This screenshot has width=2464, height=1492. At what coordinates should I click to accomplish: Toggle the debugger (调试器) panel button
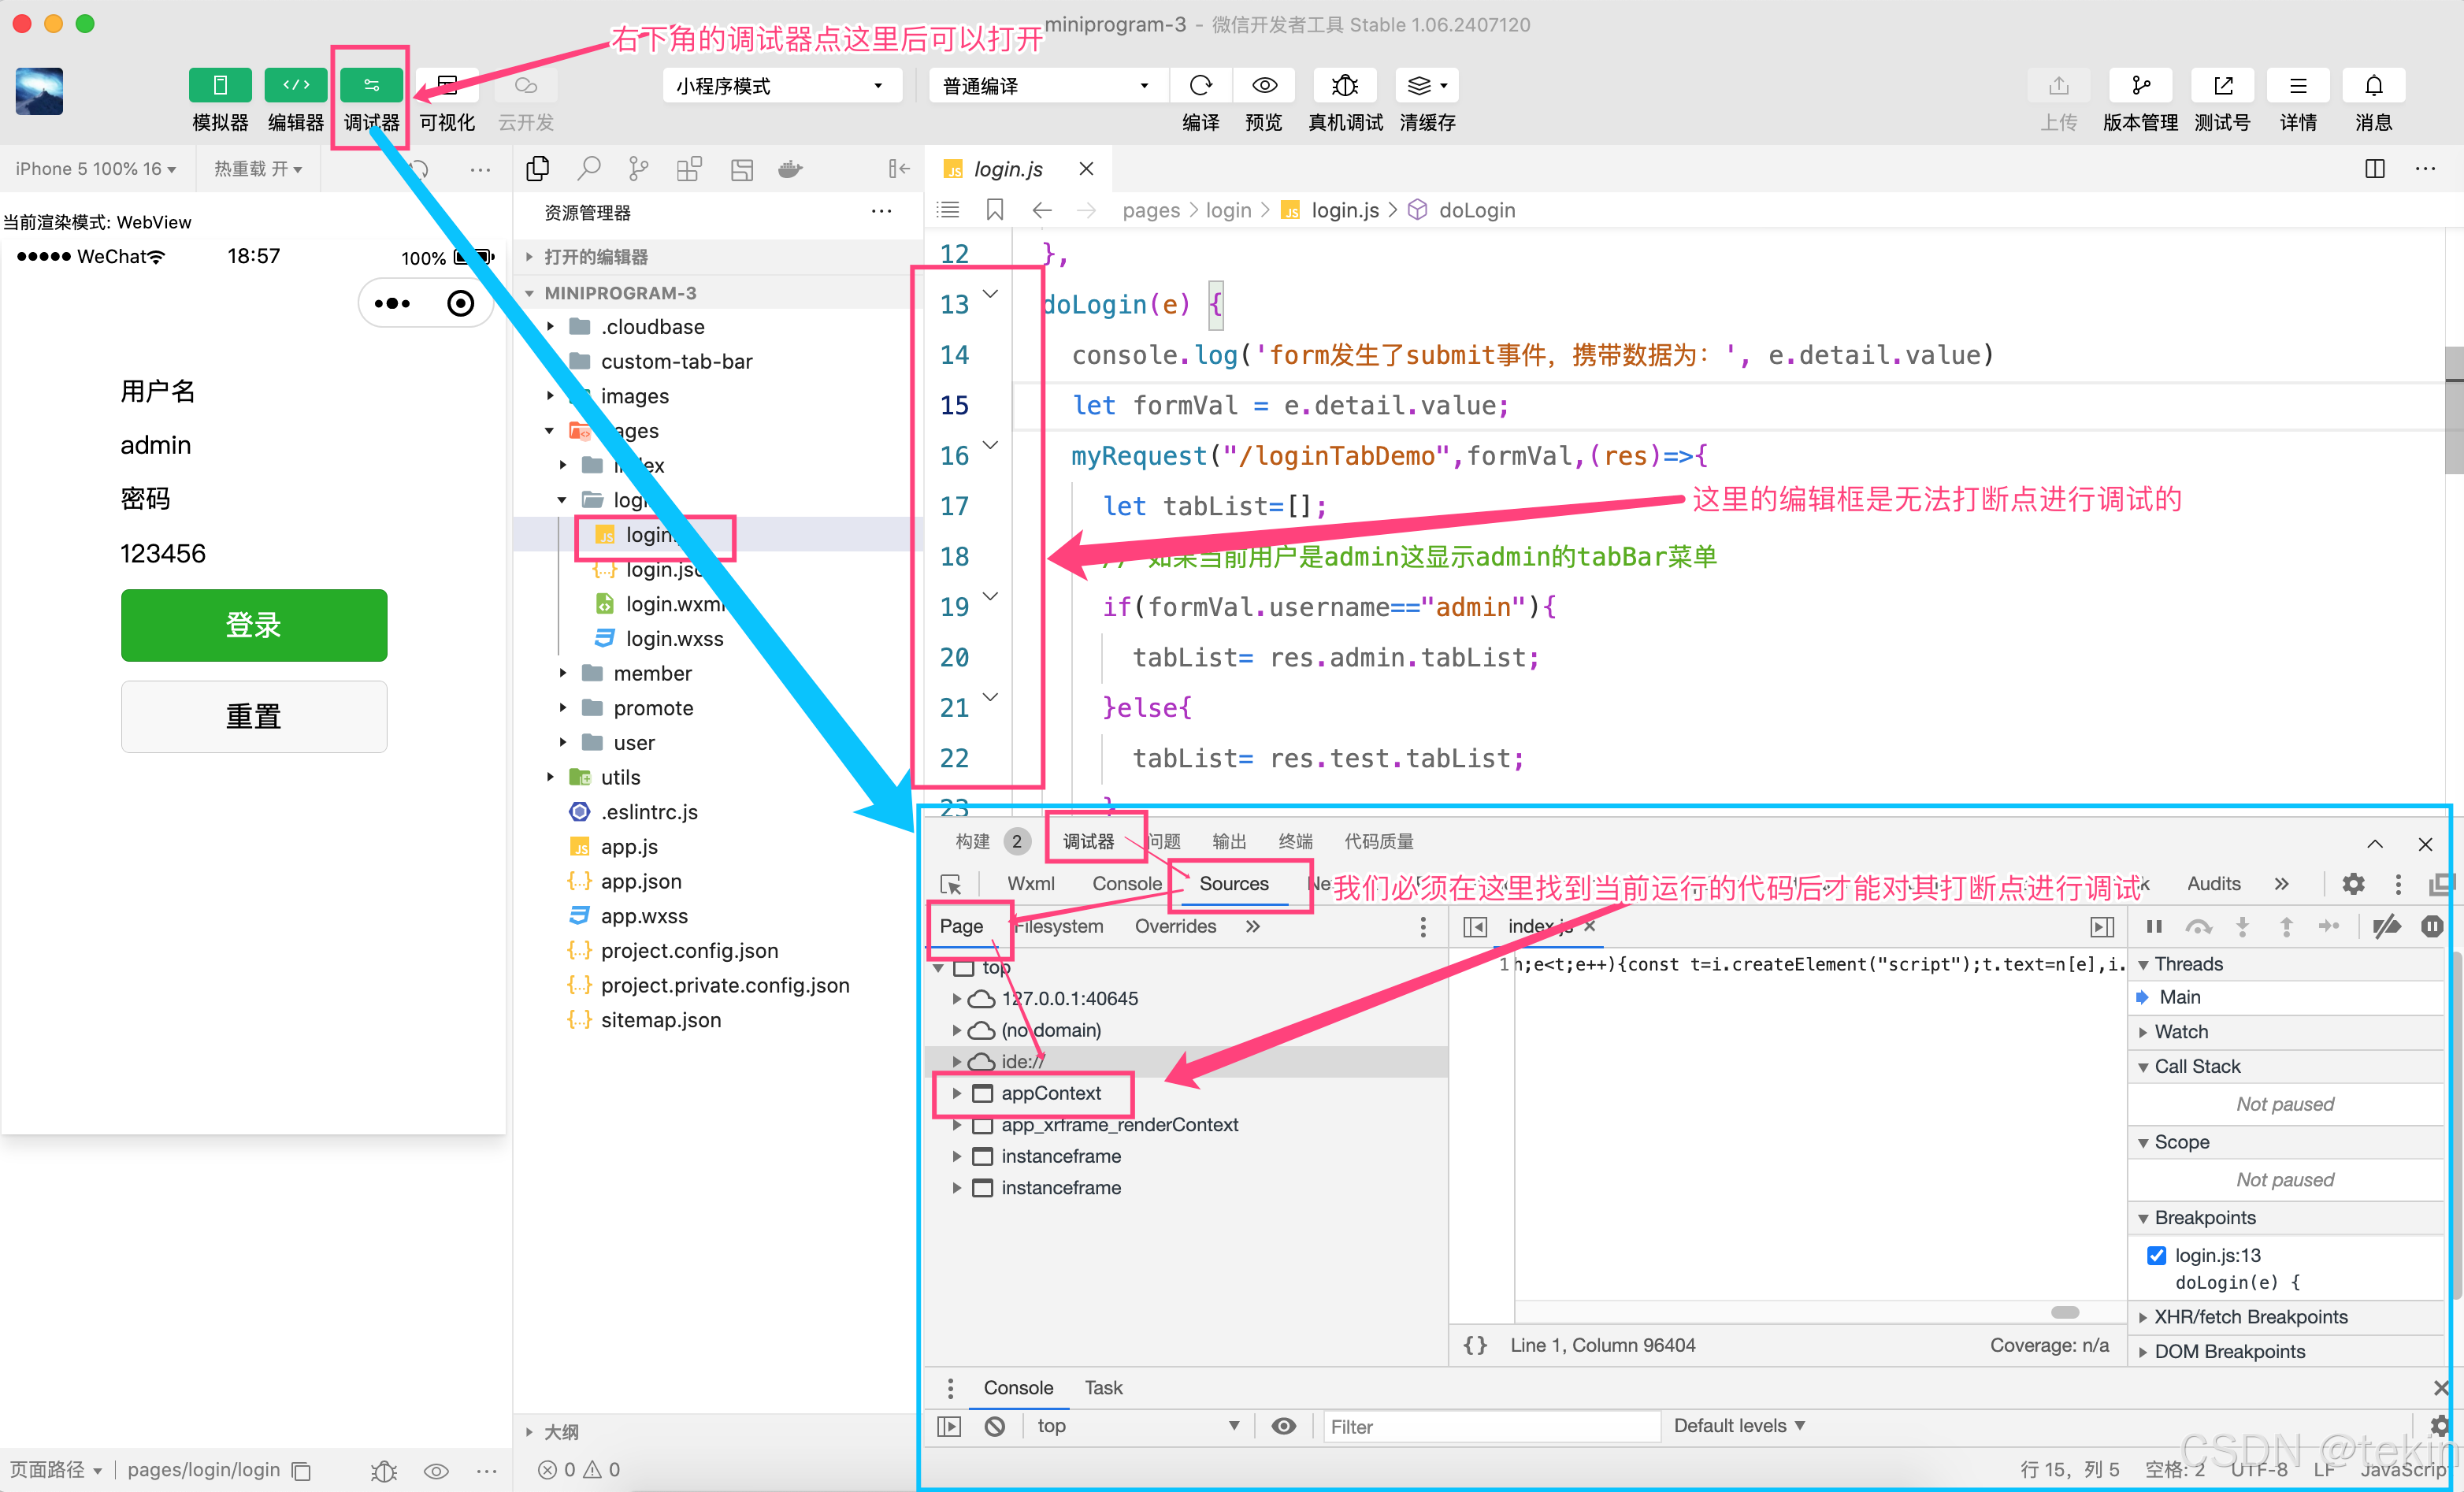click(371, 86)
